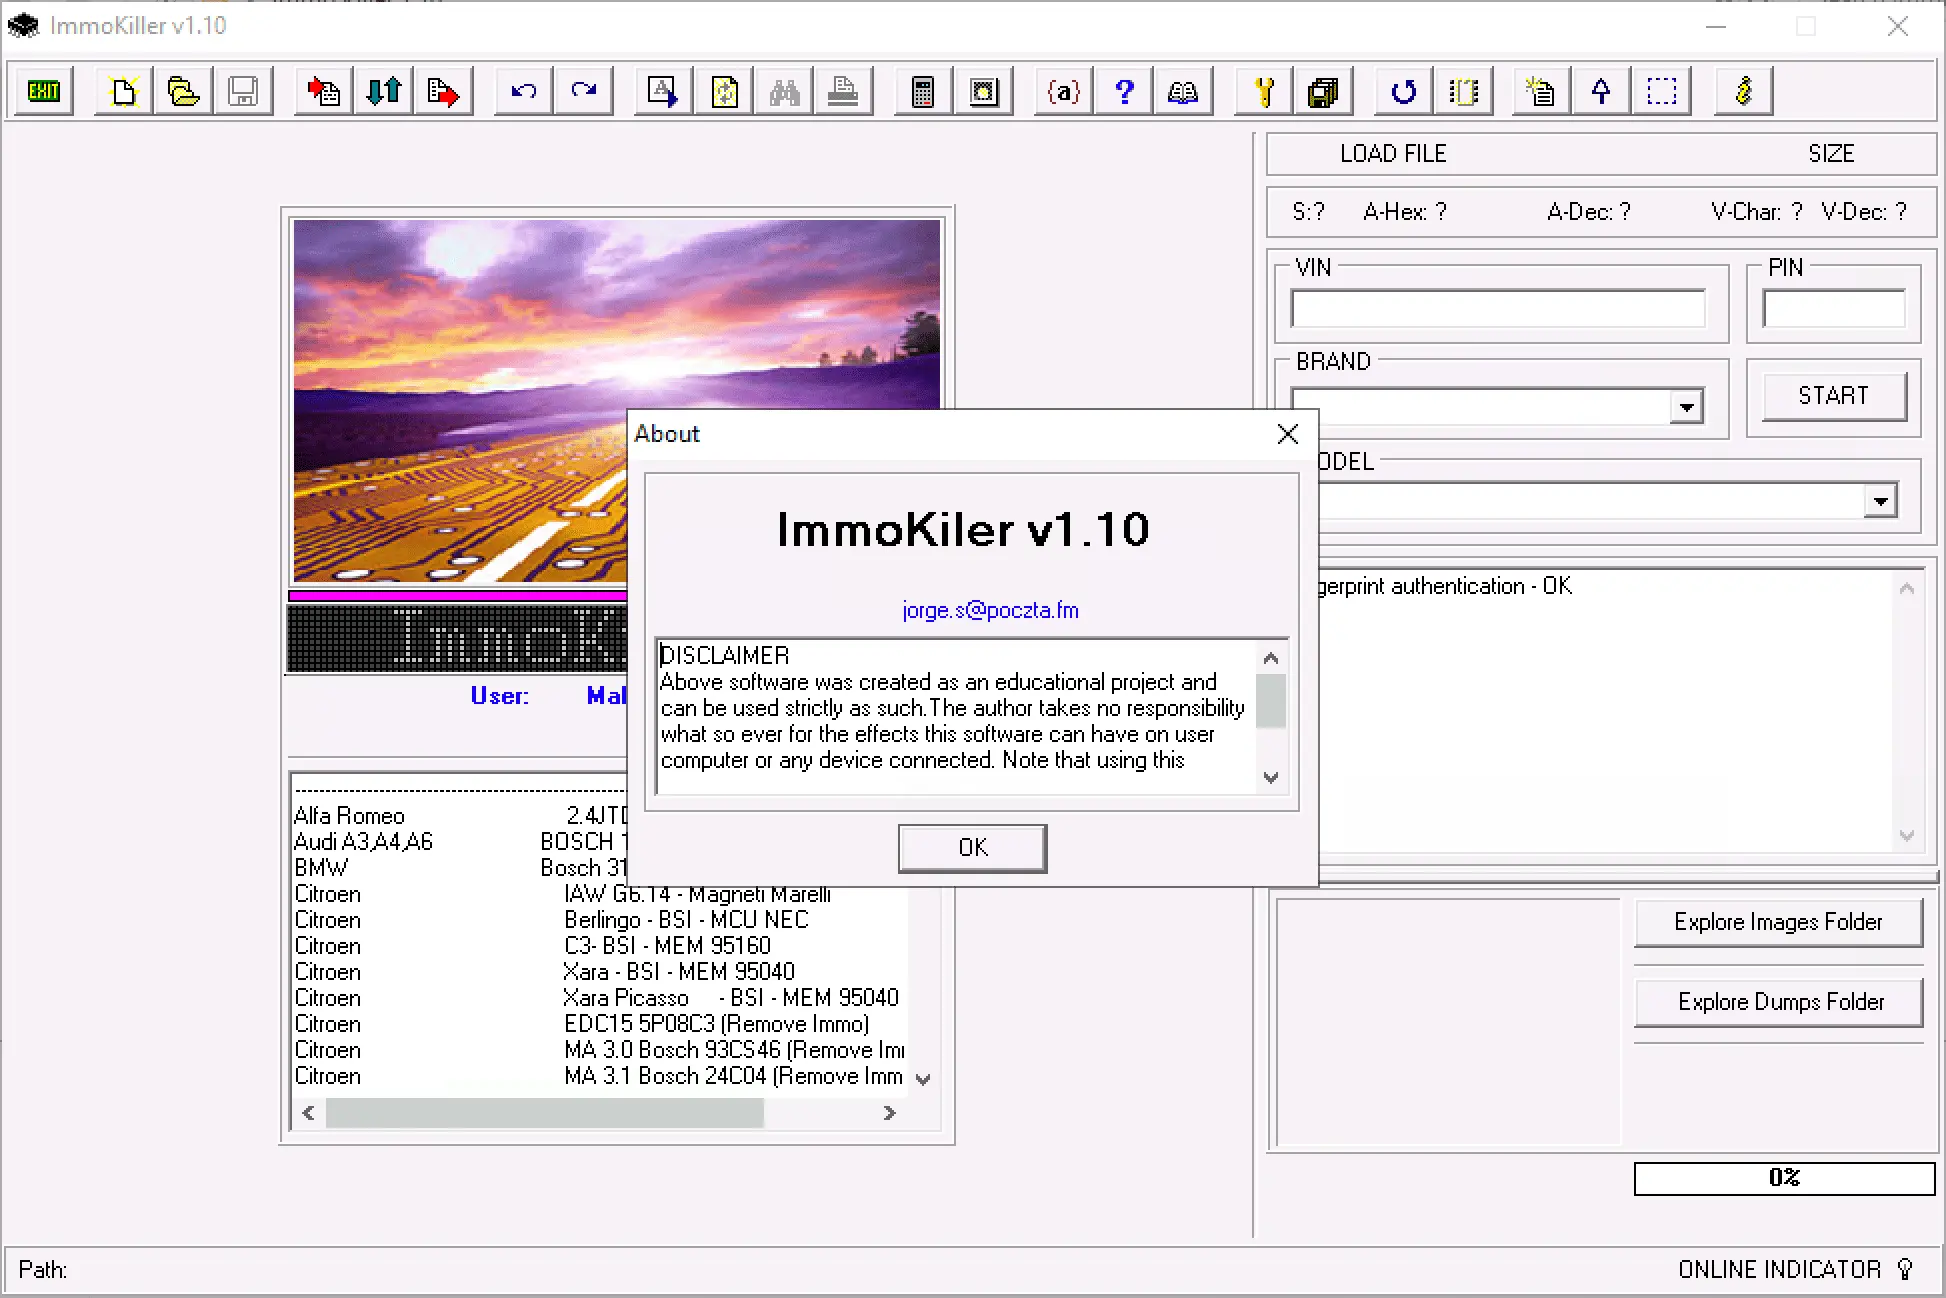This screenshot has height=1298, width=1946.
Task: Click the blue question mark help icon
Action: tap(1124, 92)
